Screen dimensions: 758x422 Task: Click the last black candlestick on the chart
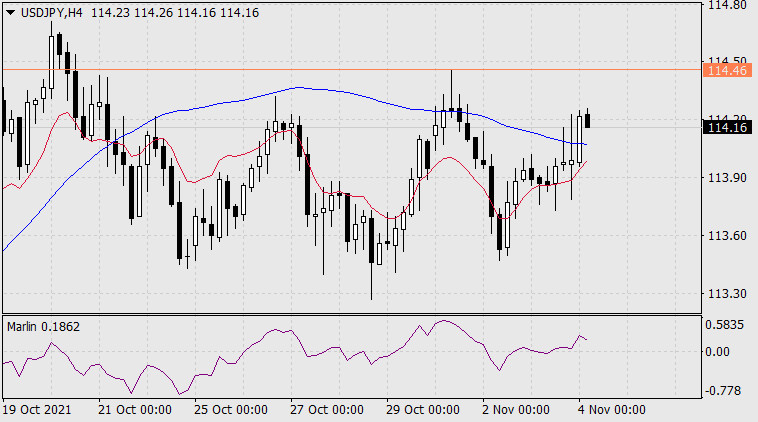click(x=587, y=121)
